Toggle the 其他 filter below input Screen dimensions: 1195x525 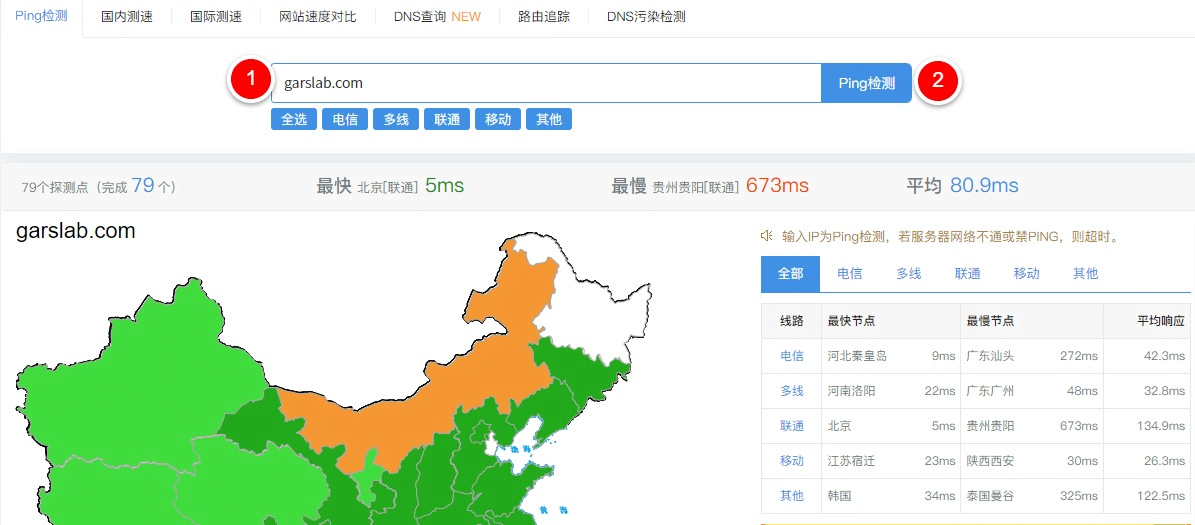tap(549, 120)
